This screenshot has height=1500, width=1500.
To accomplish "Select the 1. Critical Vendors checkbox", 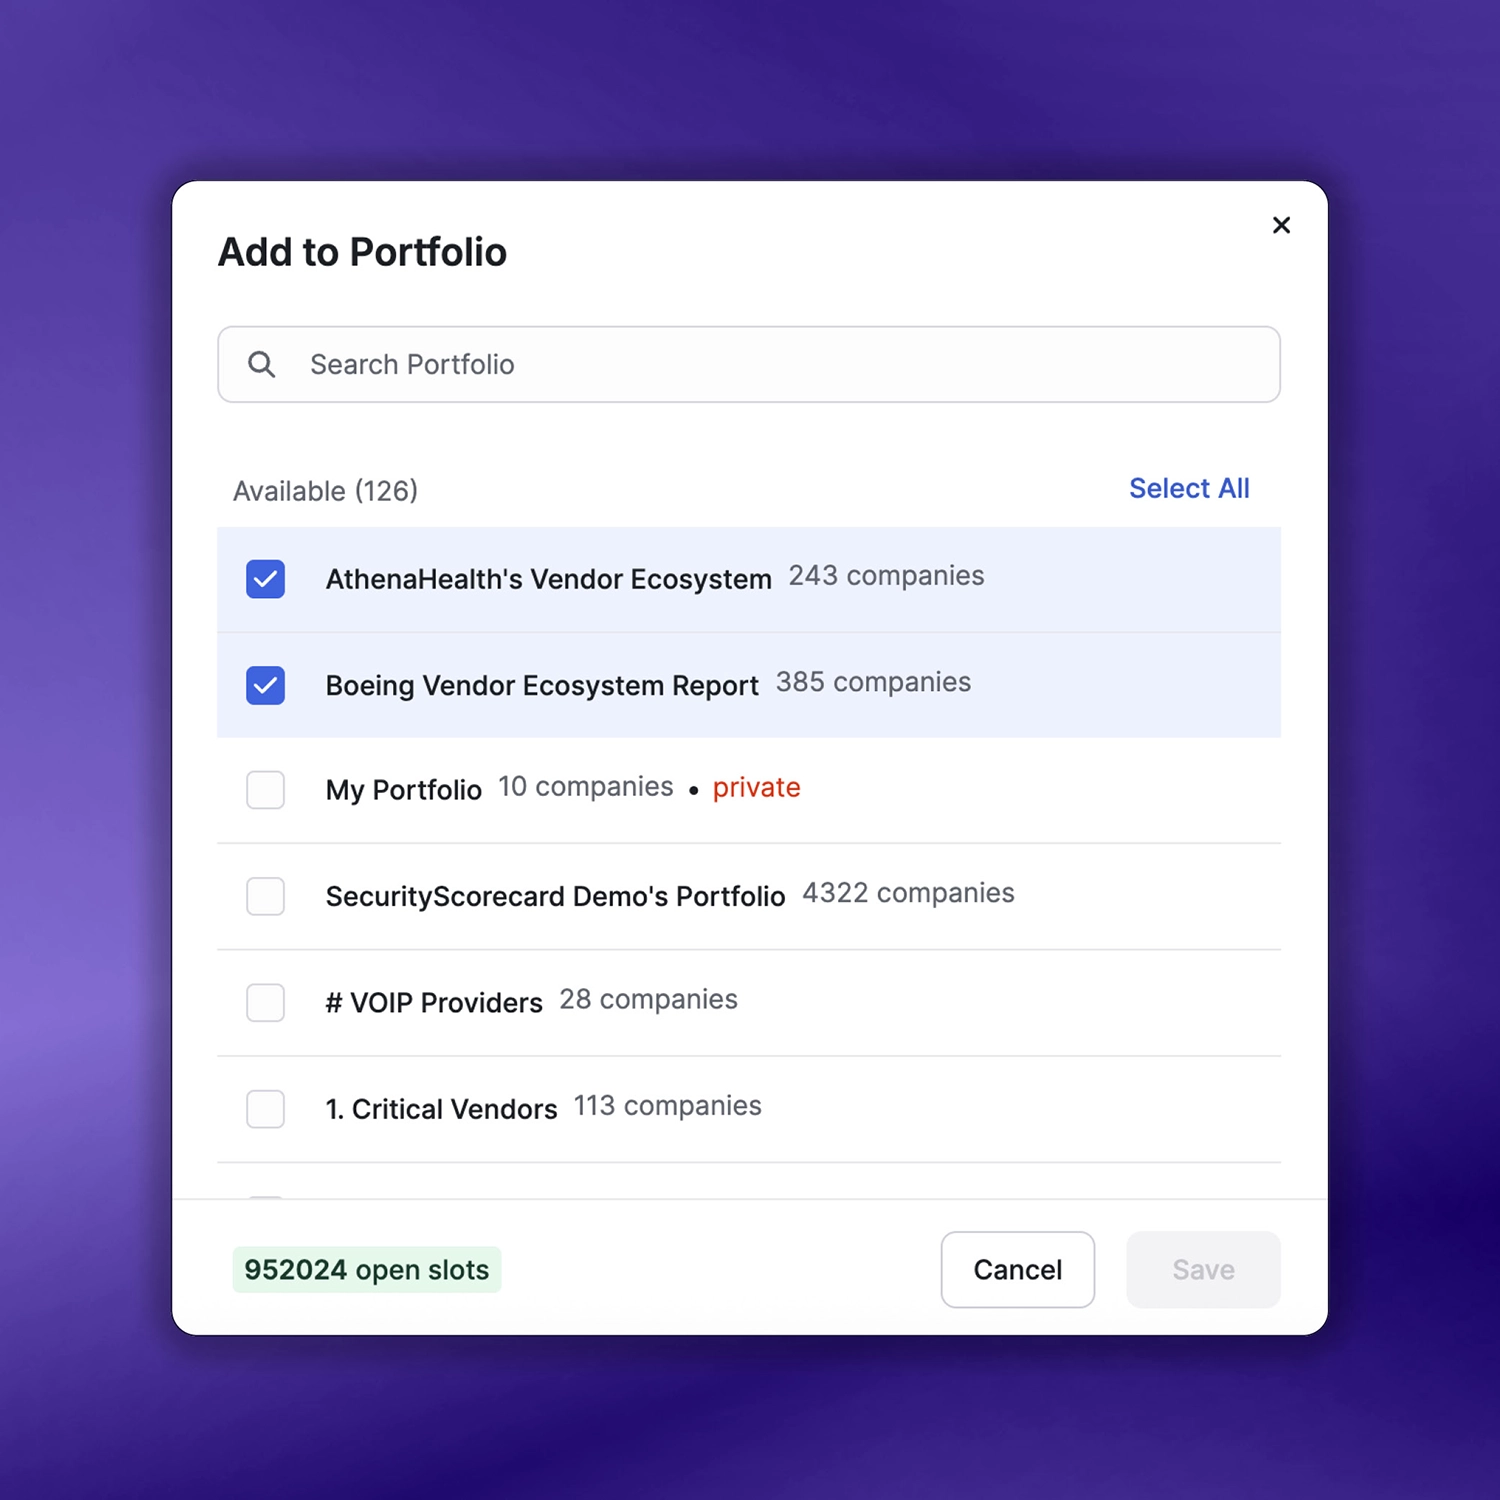I will pyautogui.click(x=266, y=1108).
